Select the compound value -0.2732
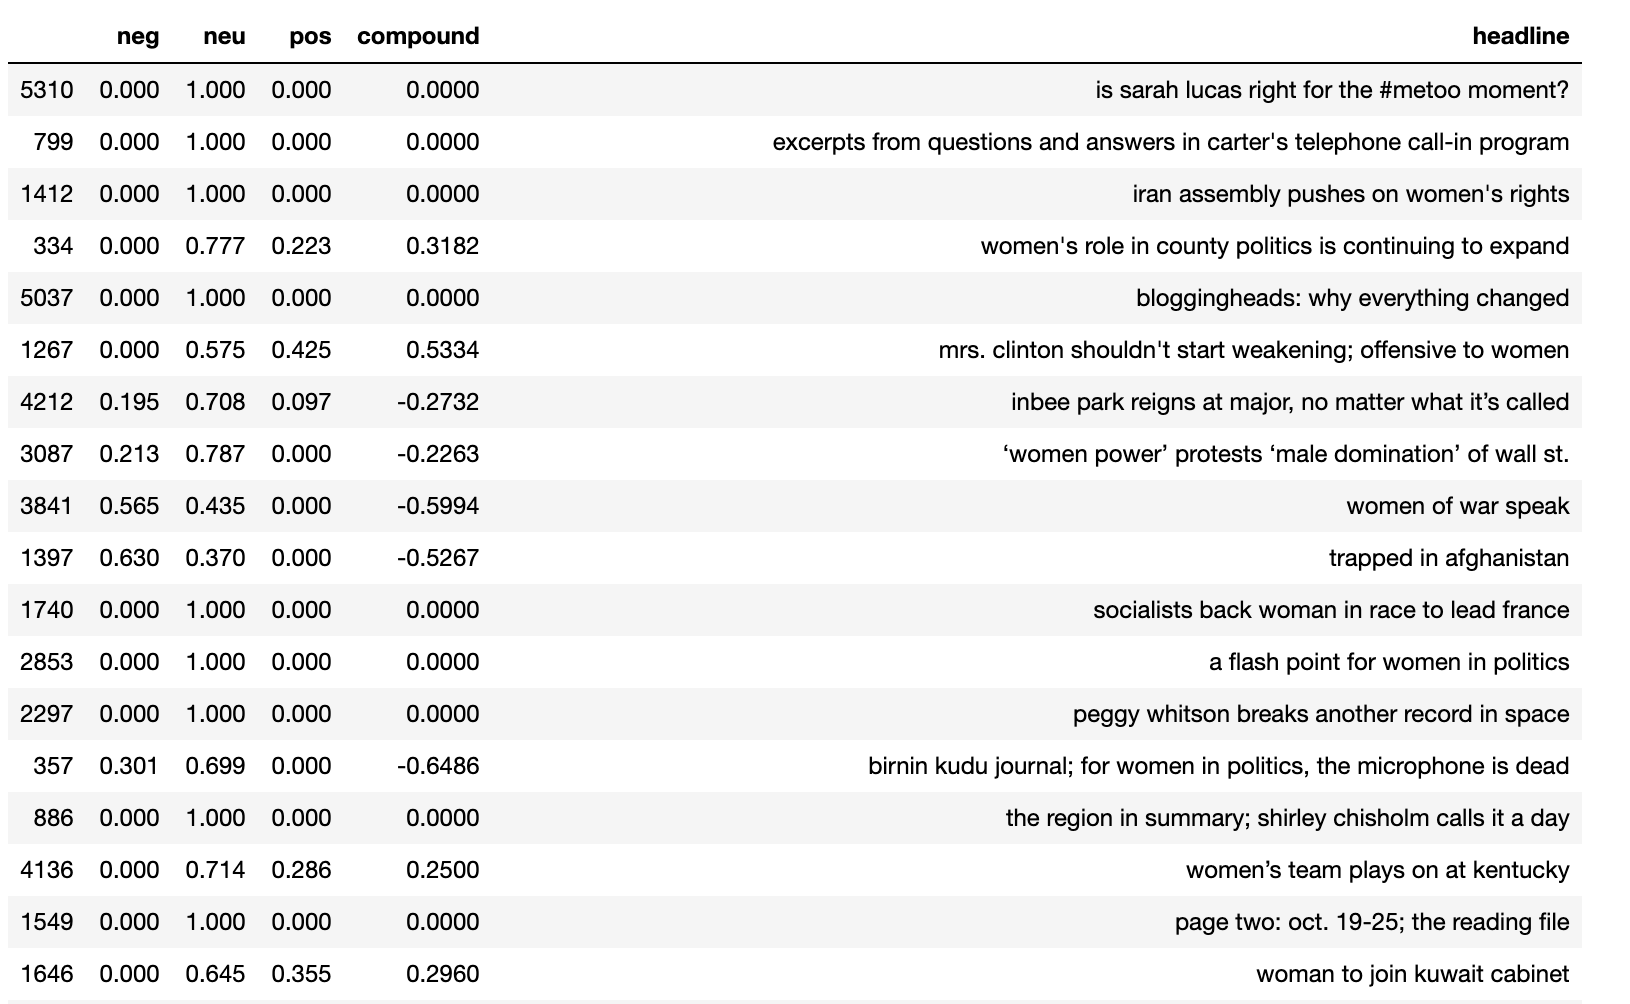Screen dimensions: 1630x1004 (438, 402)
